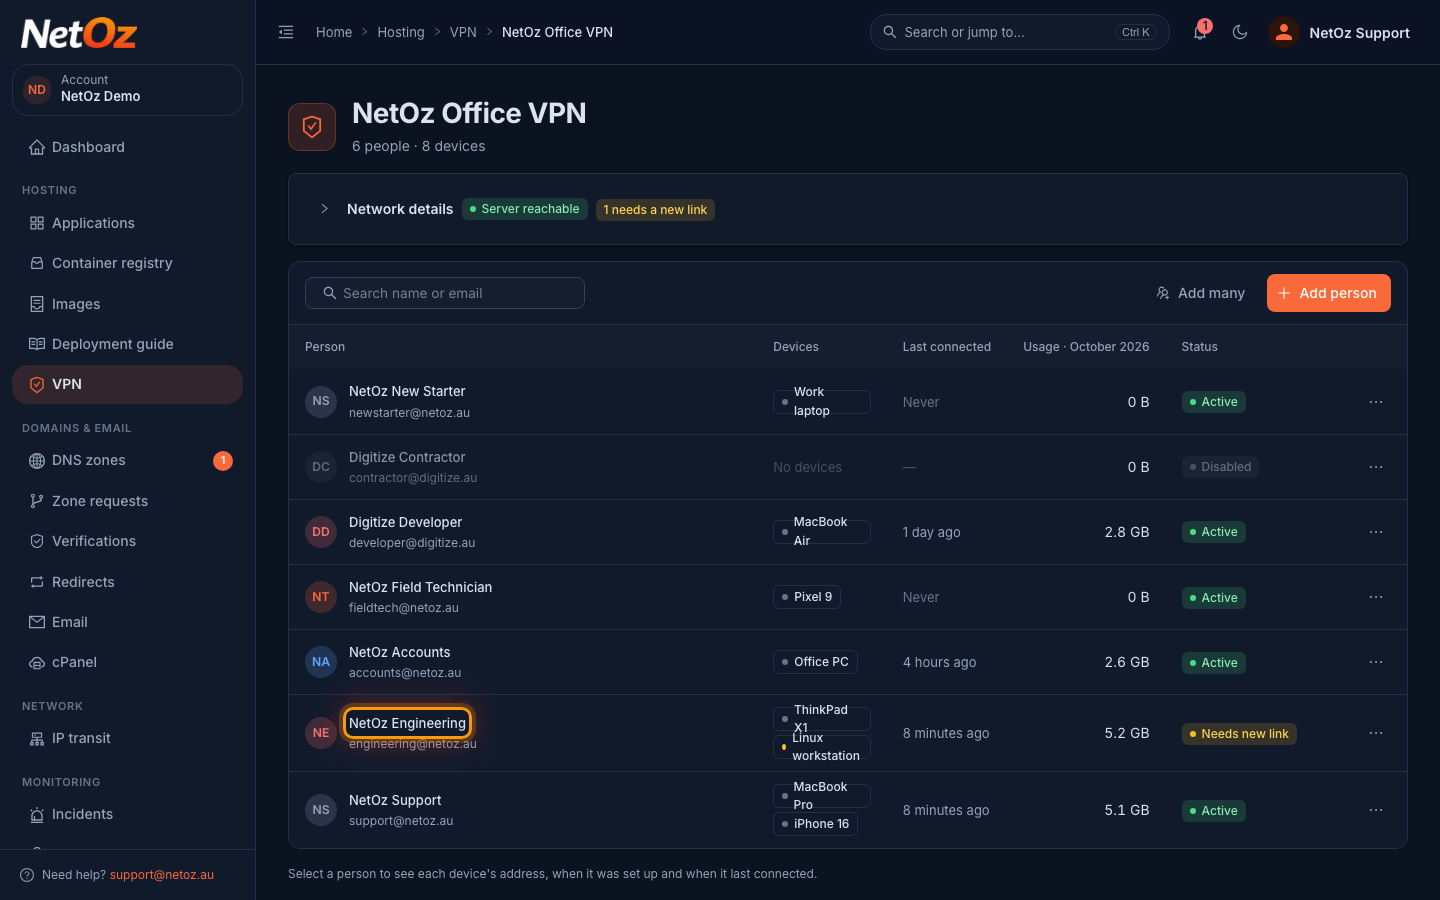Open row actions for NetOz Engineering

(x=1376, y=733)
